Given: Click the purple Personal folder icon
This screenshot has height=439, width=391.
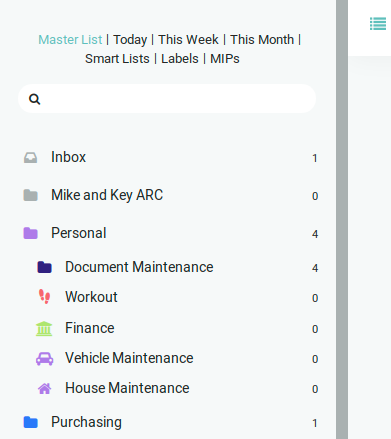Looking at the screenshot, I should [30, 233].
